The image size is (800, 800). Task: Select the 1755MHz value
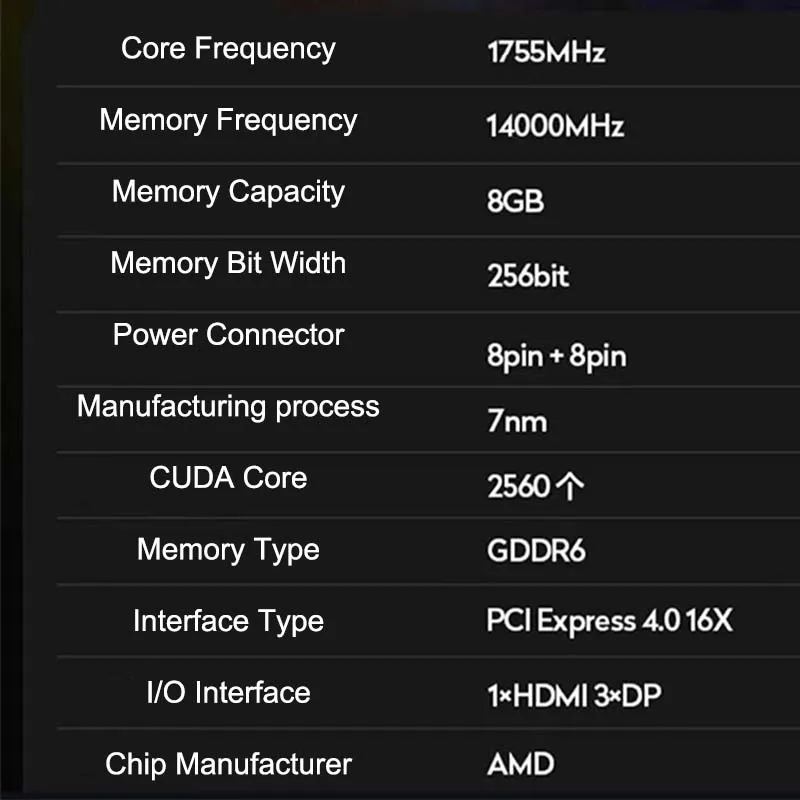[545, 52]
